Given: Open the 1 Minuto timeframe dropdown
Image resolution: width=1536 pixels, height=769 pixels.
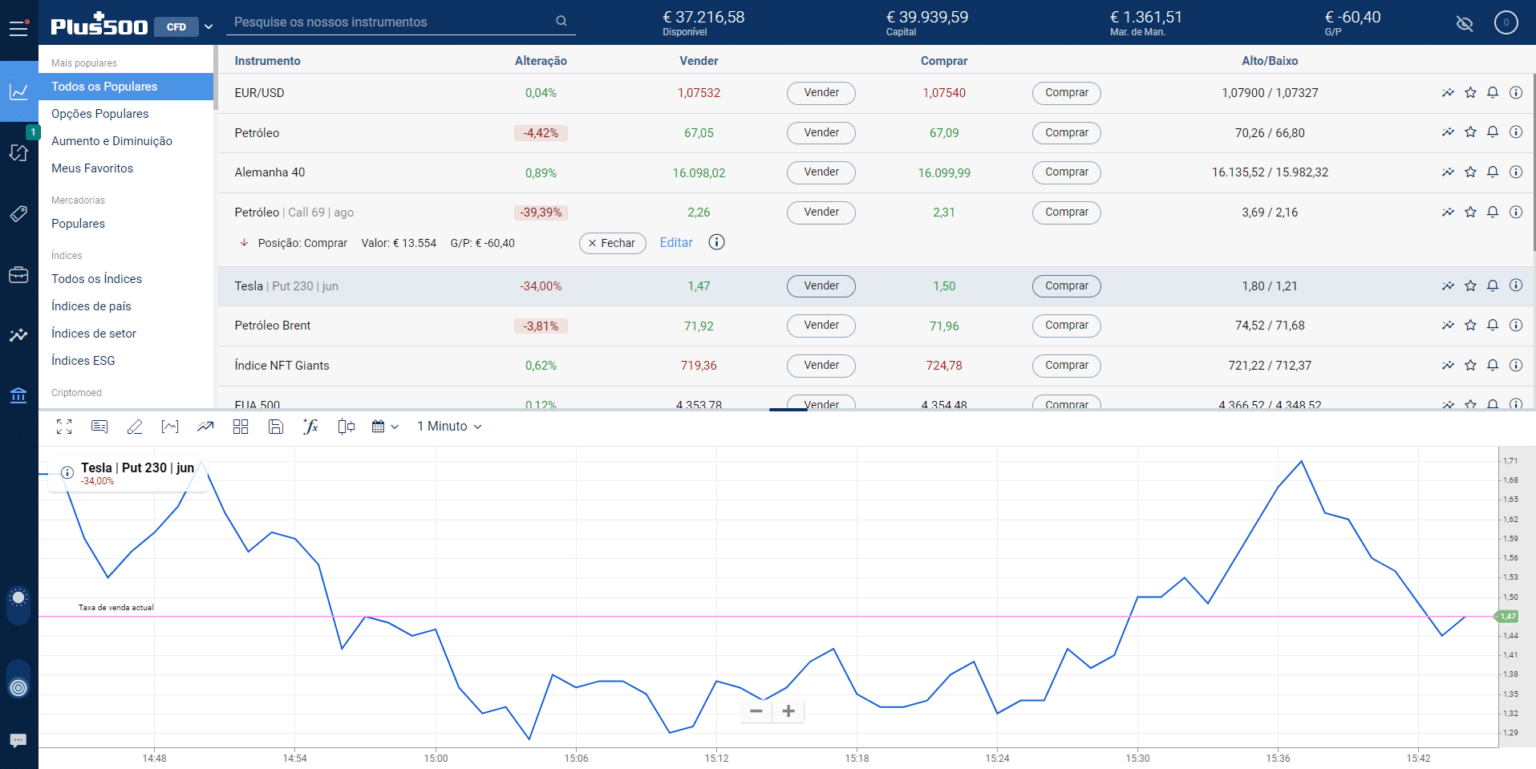Looking at the screenshot, I should pos(448,426).
